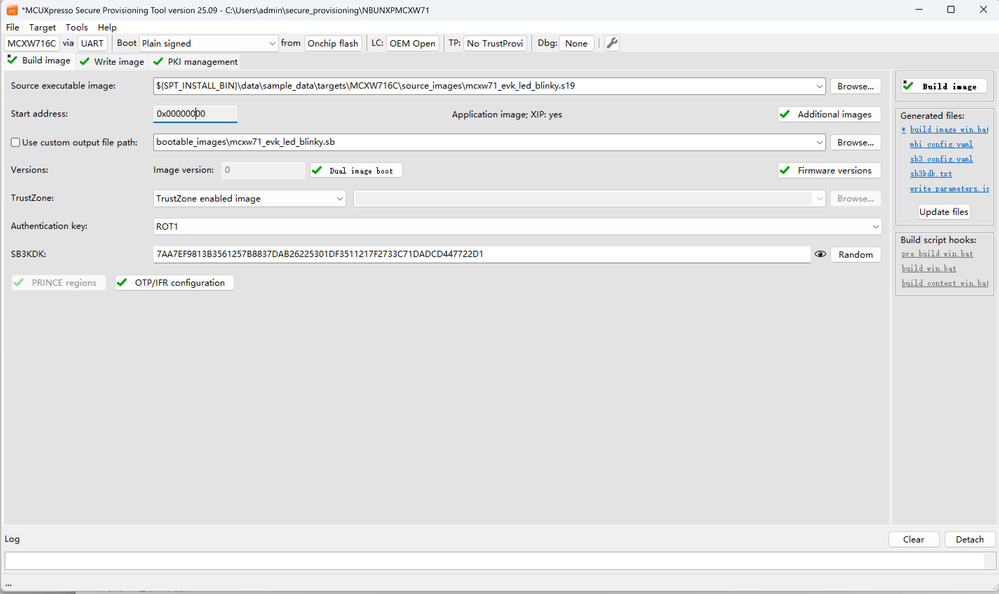The image size is (999, 594).
Task: Open Help menu
Action: point(107,27)
